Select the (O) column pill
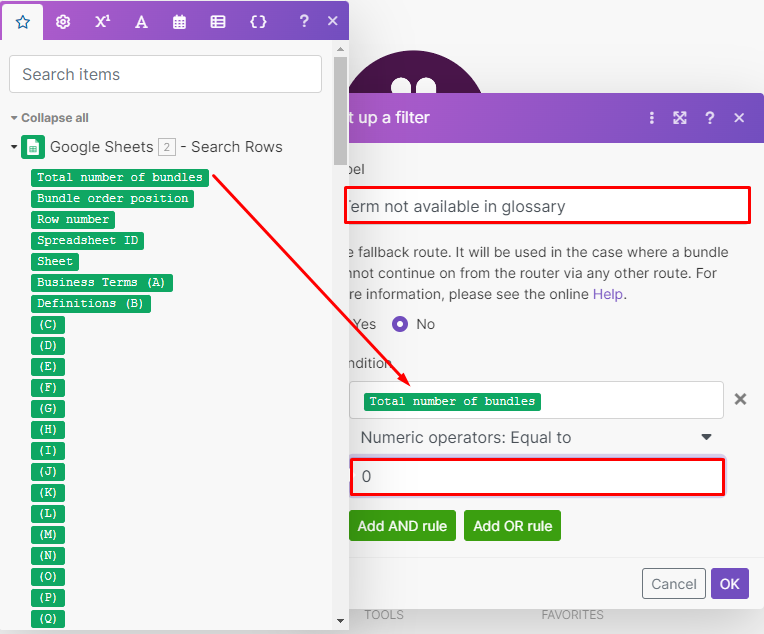This screenshot has height=634, width=764. click(48, 576)
